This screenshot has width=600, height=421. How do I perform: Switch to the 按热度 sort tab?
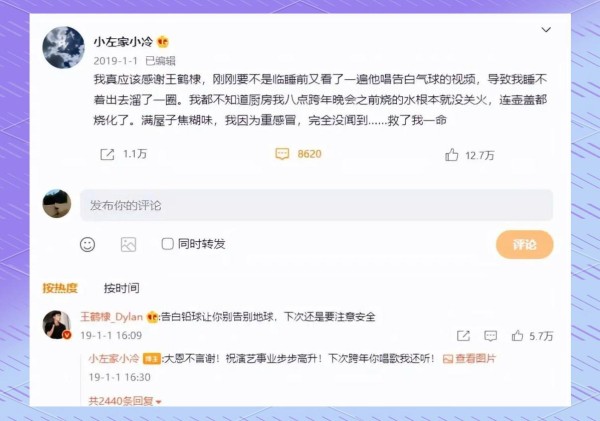click(60, 288)
